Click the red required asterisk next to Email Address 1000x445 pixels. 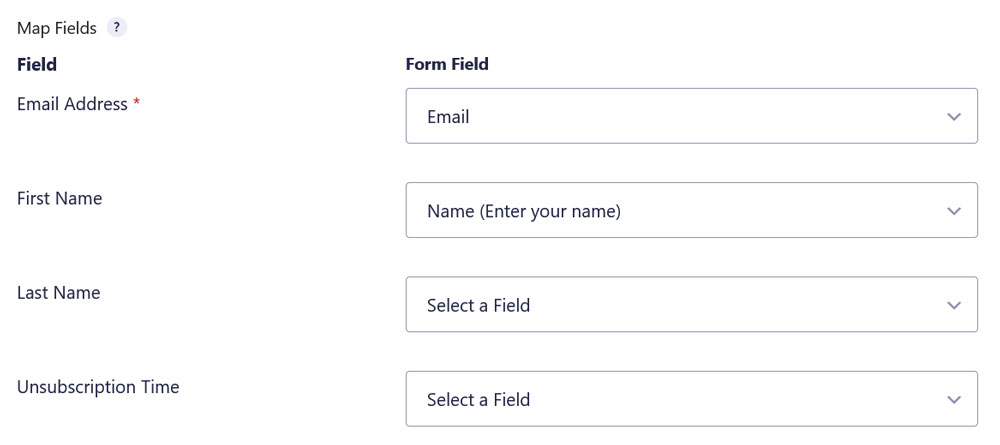pyautogui.click(x=136, y=103)
